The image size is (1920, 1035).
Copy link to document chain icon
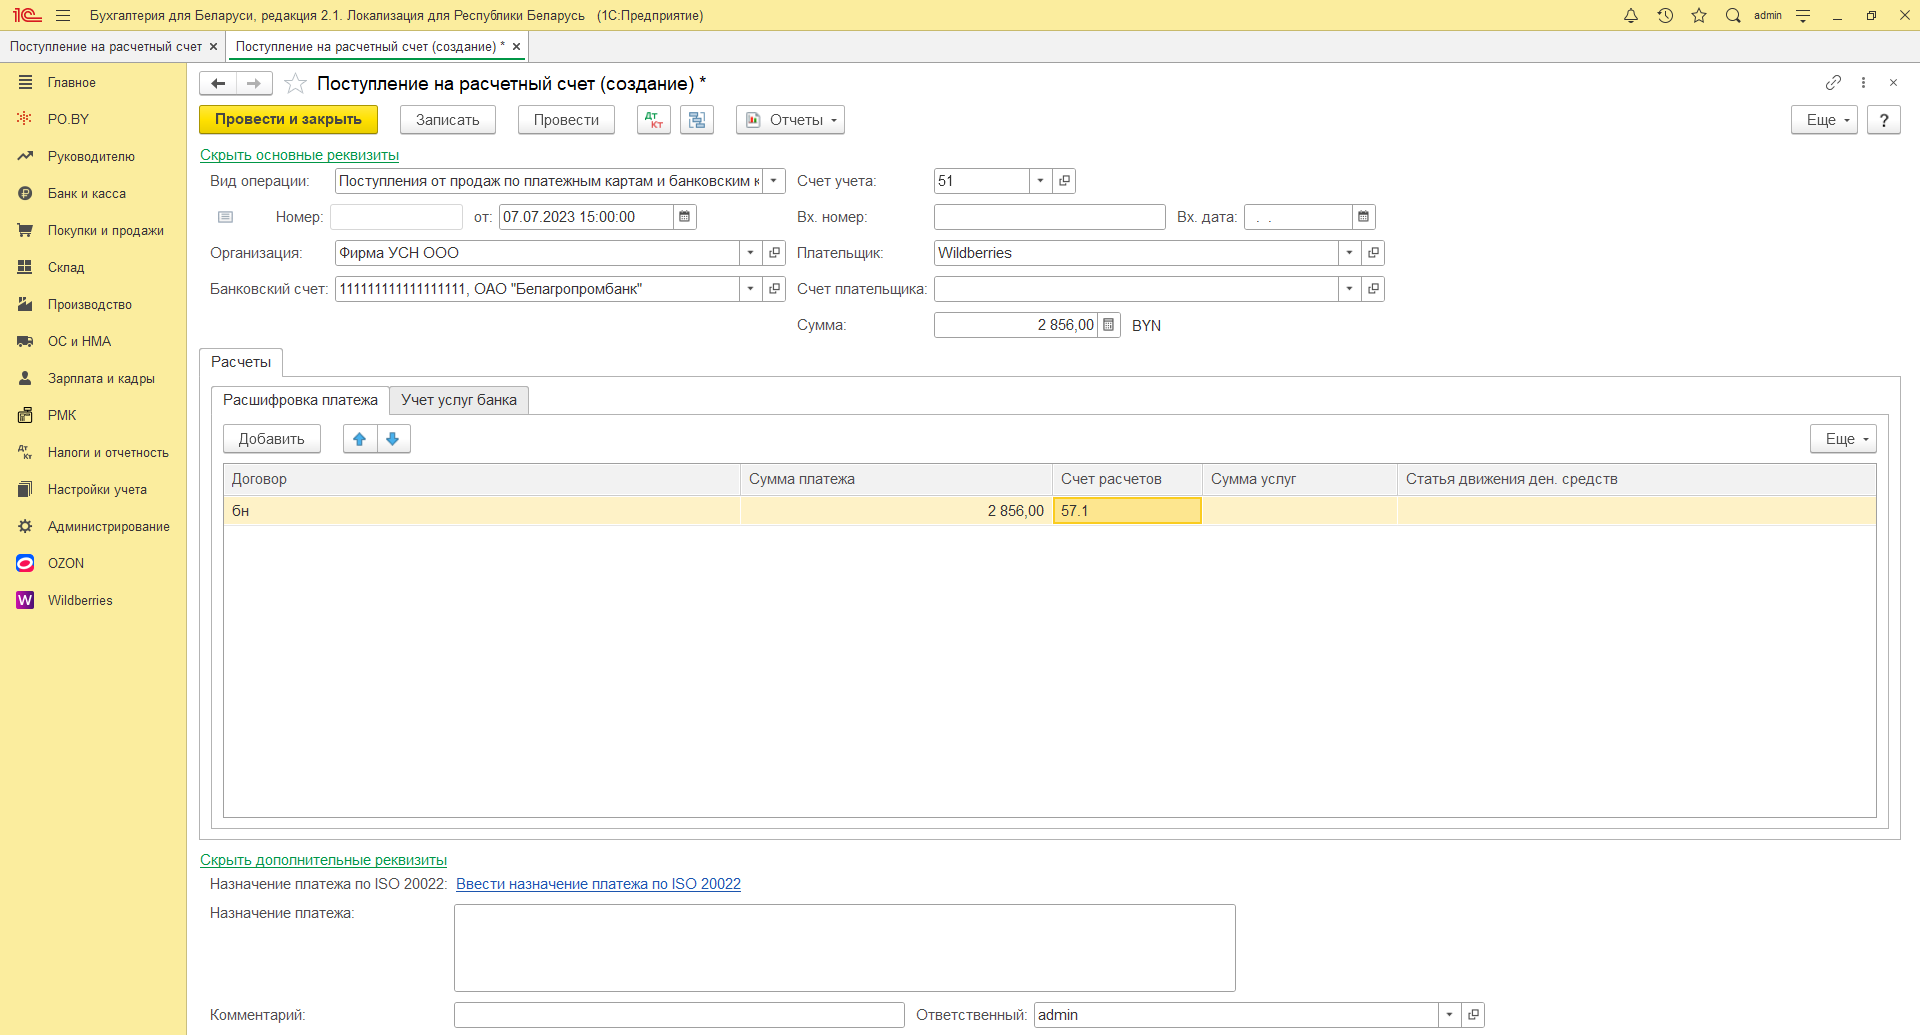coord(1833,82)
